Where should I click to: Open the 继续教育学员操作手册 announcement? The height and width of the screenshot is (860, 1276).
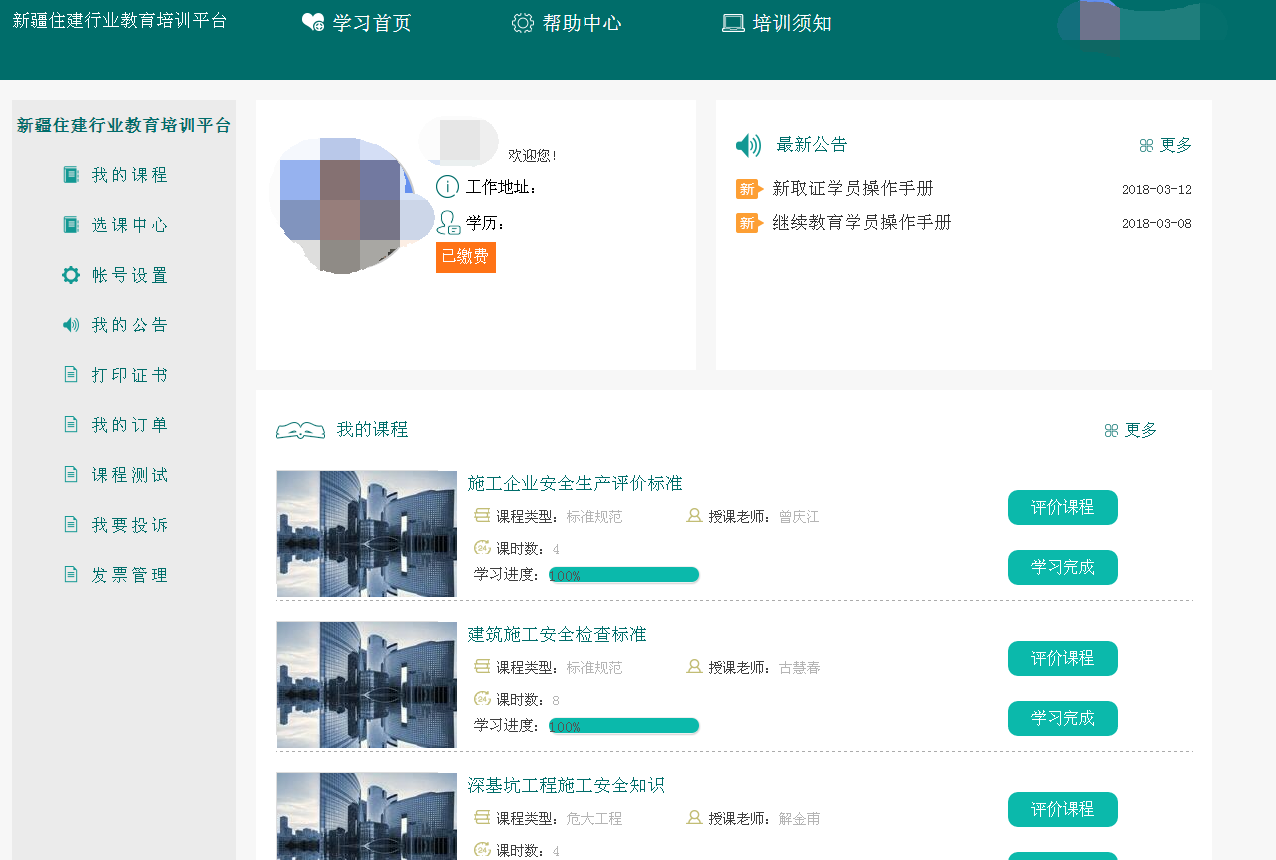coord(861,223)
